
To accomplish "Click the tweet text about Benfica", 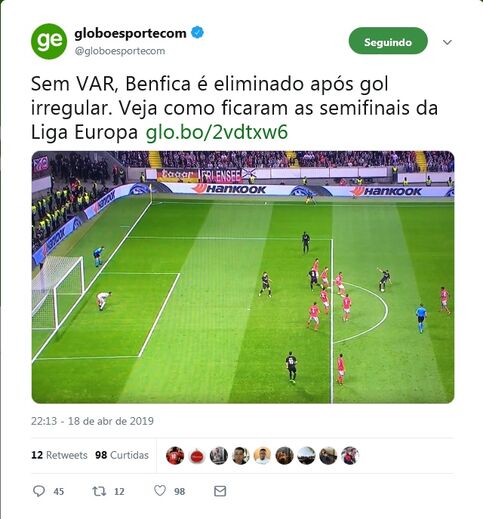I will [234, 108].
